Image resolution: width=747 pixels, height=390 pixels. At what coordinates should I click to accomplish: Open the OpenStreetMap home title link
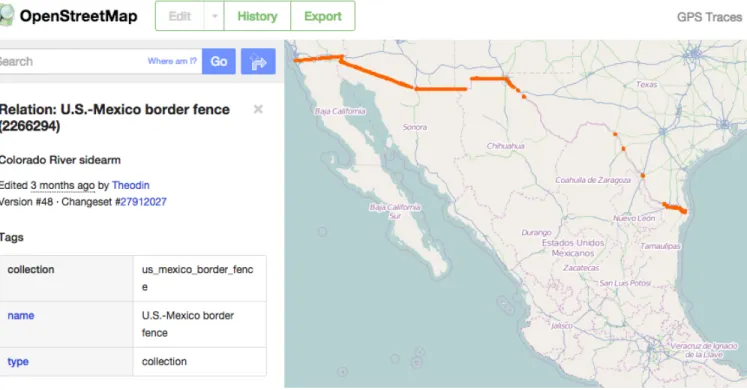tap(79, 16)
